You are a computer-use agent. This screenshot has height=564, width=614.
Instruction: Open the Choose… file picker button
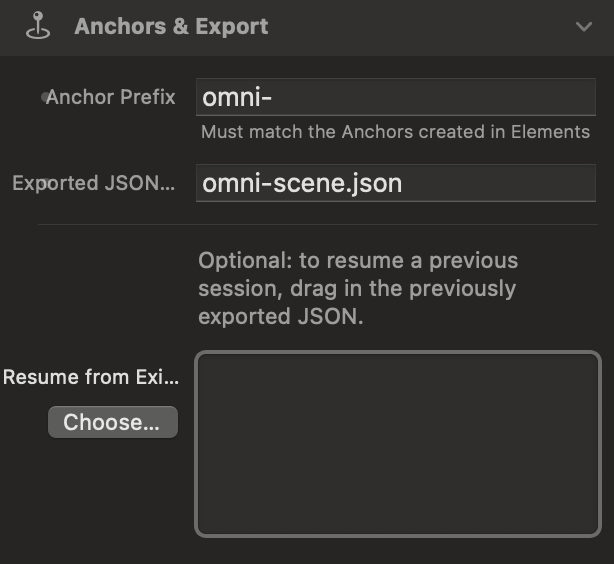(113, 422)
